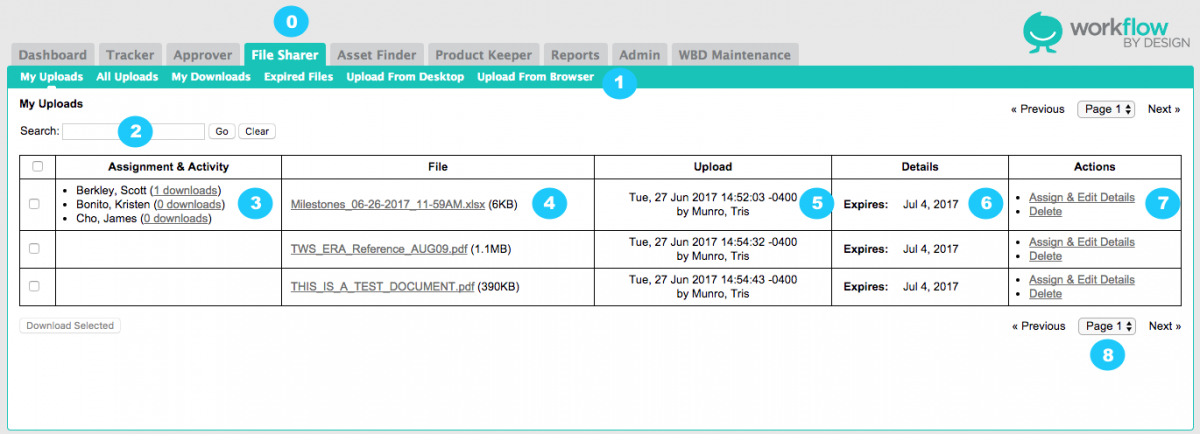
Task: Select My Uploads submenu item
Action: 52,77
